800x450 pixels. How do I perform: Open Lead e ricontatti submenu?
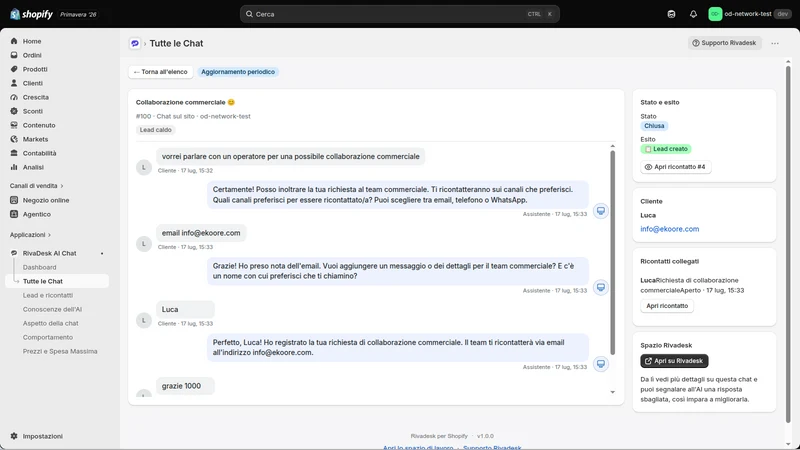click(47, 295)
